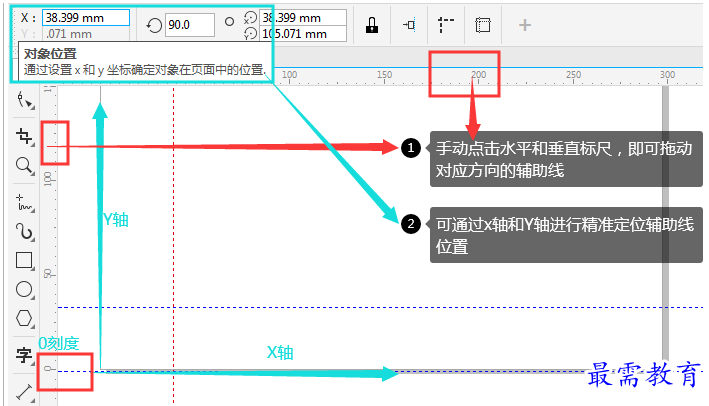Select the Ellipse tool
Image resolution: width=709 pixels, height=406 pixels.
click(x=24, y=289)
